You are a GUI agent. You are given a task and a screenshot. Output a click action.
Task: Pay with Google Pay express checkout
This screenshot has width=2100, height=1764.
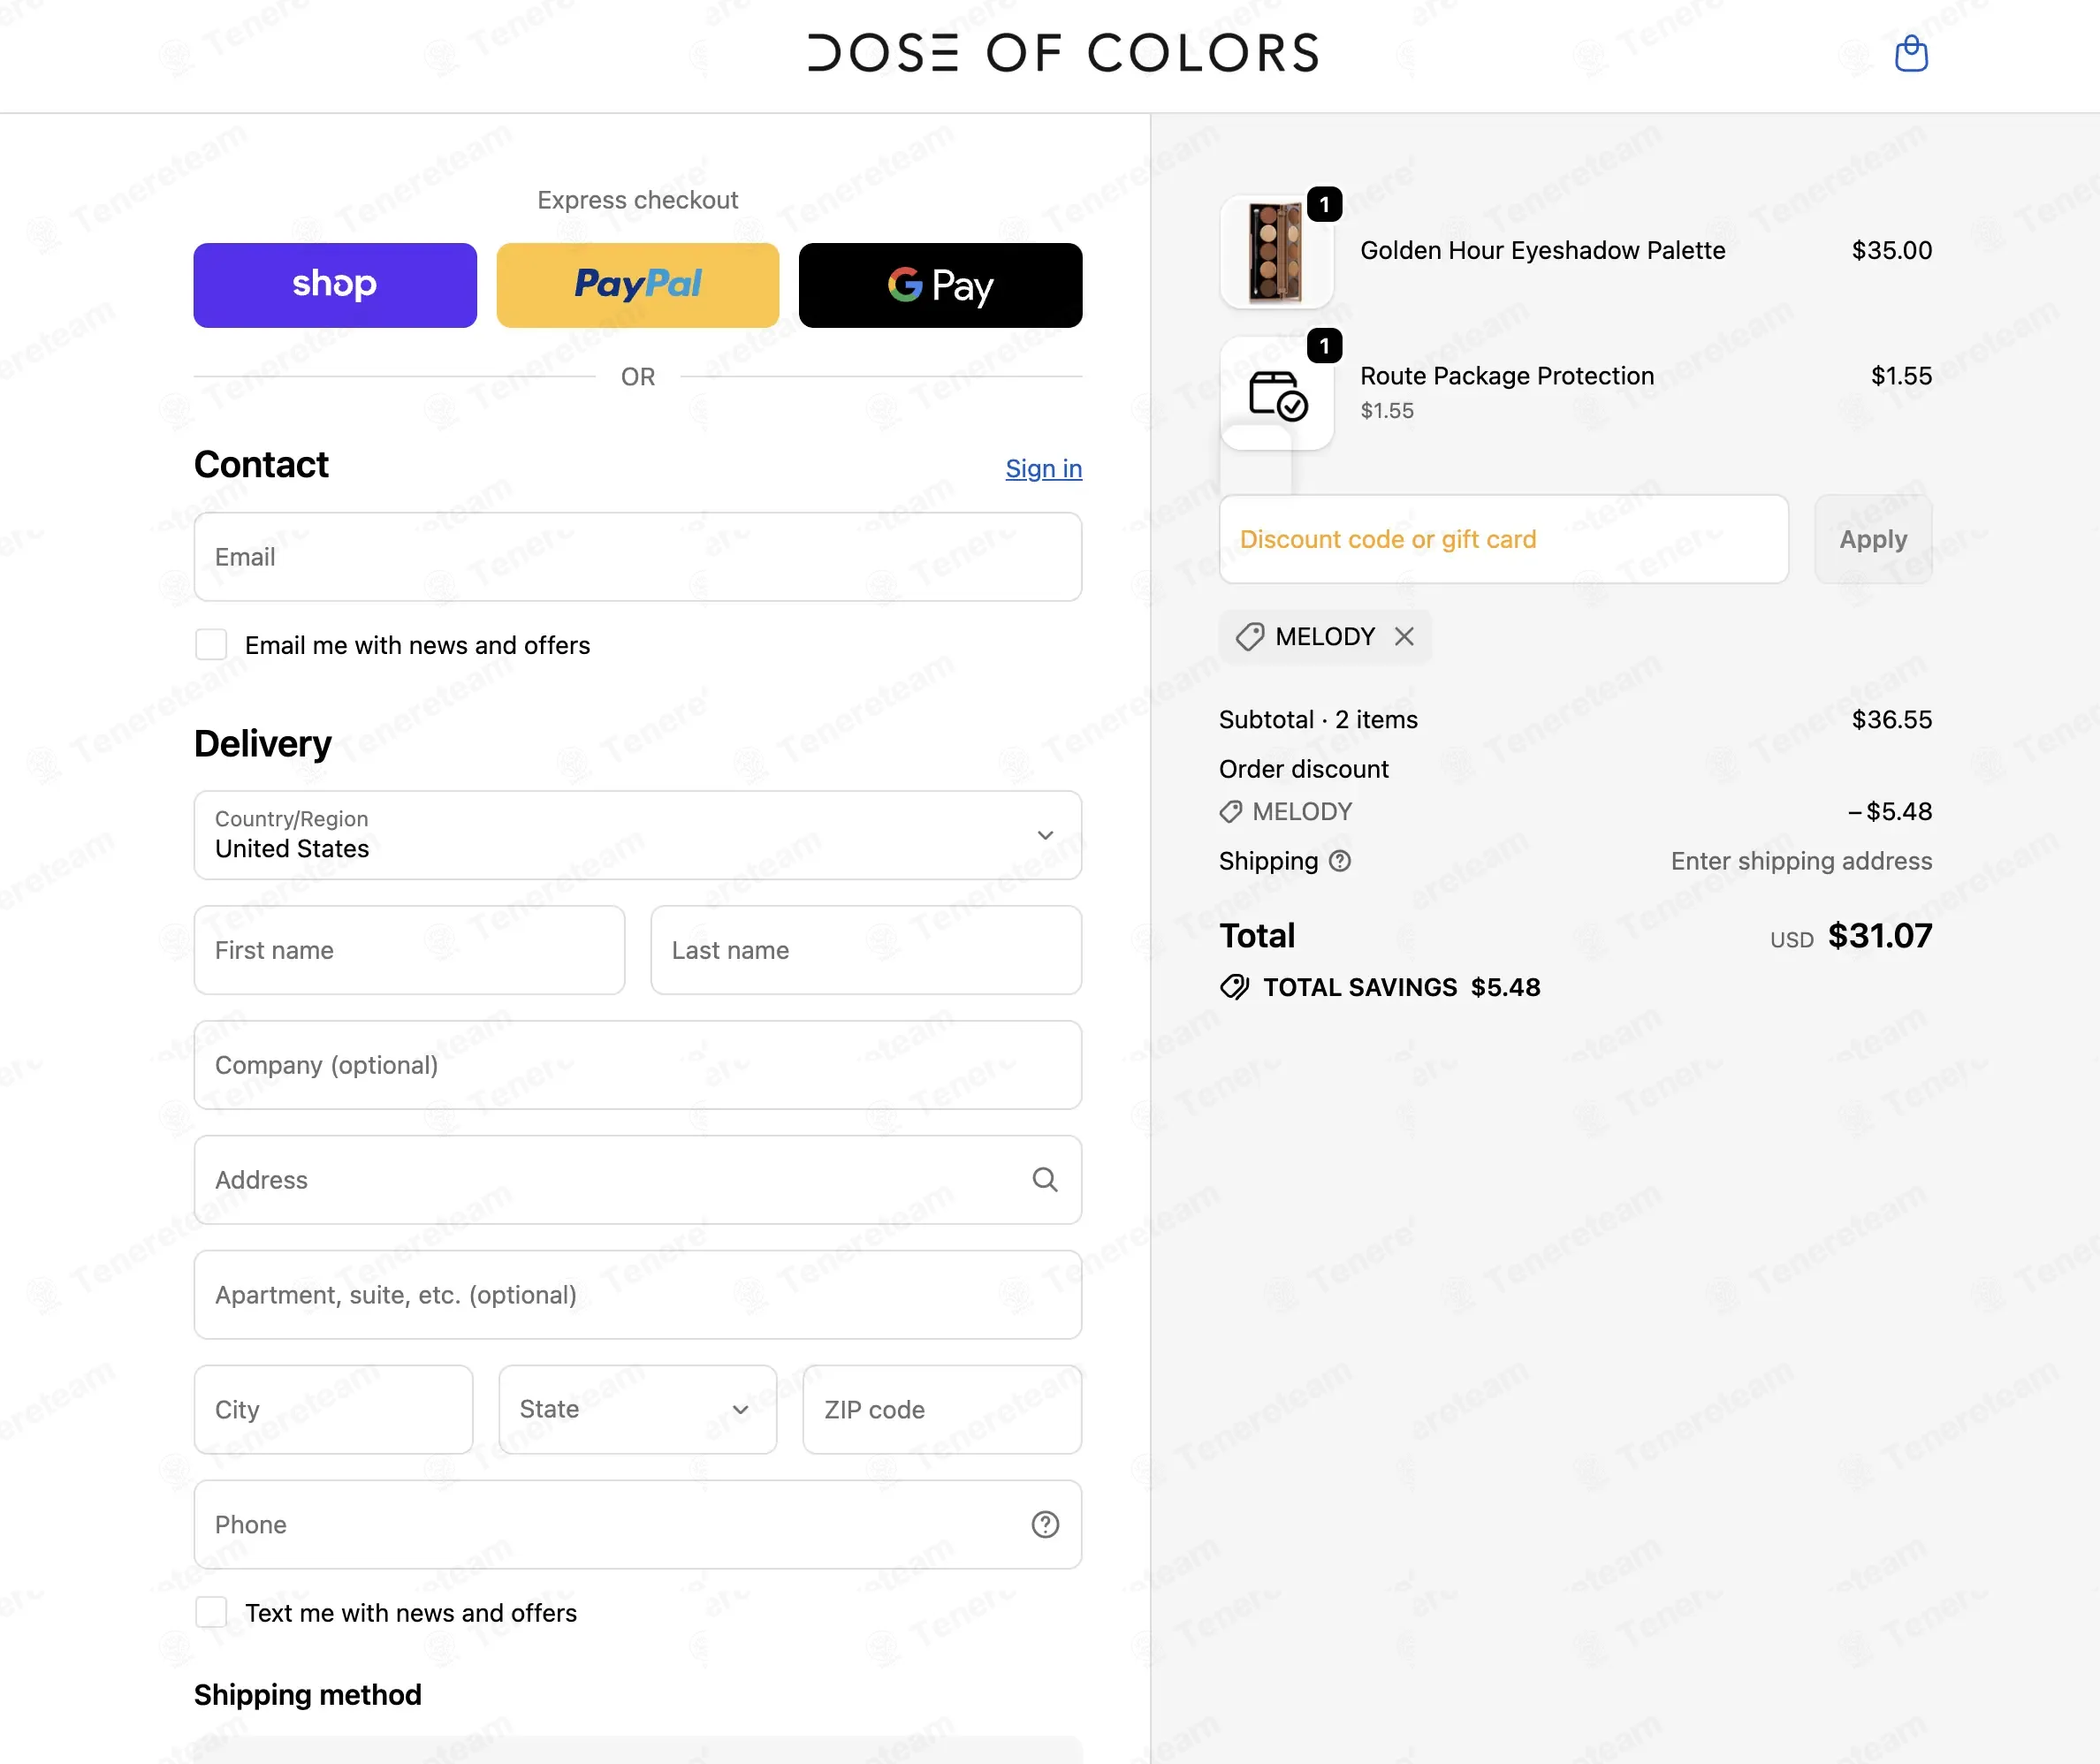pos(940,285)
